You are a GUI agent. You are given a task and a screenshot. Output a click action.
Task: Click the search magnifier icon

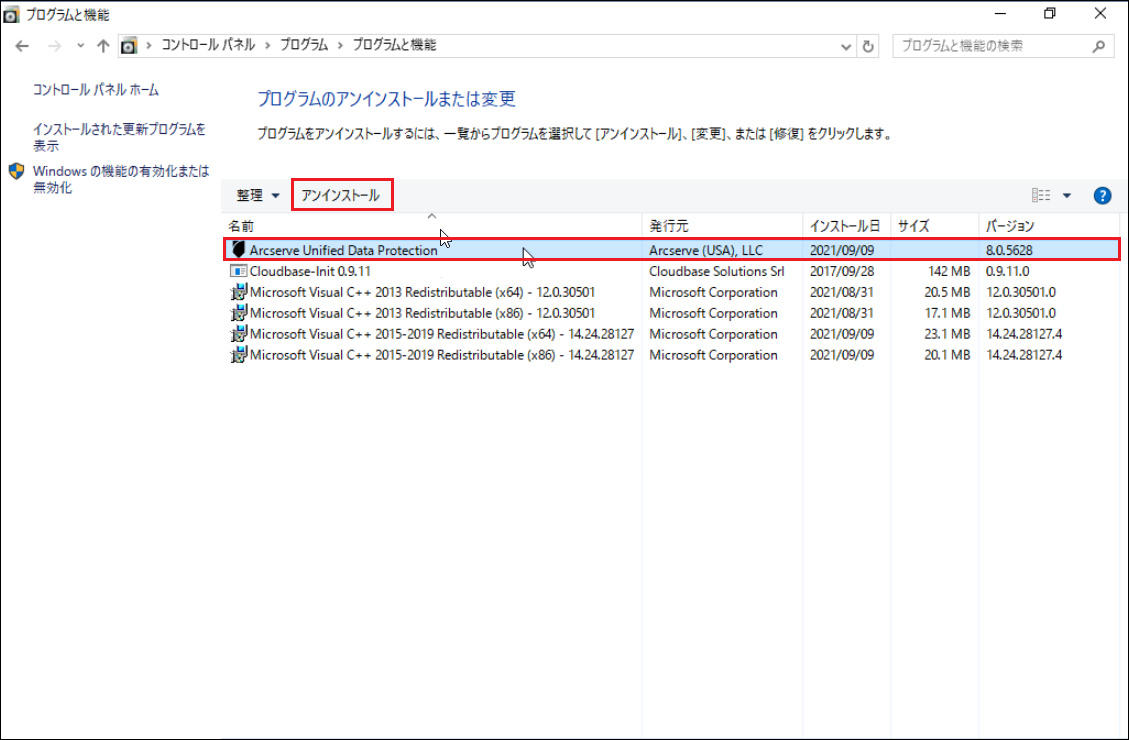tap(1098, 47)
